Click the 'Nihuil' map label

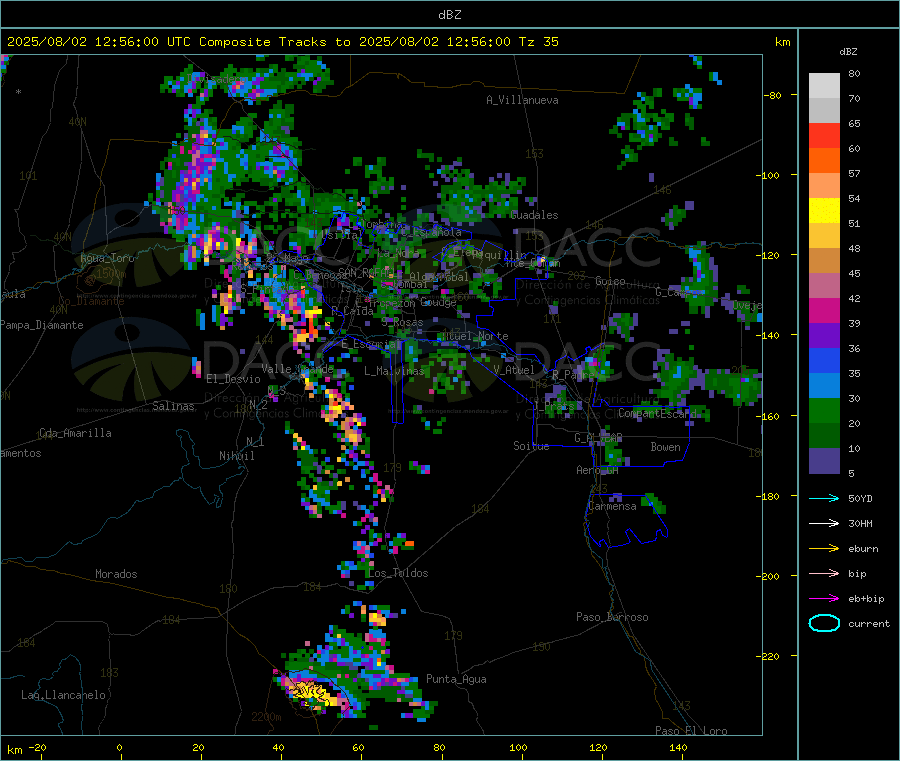236,456
